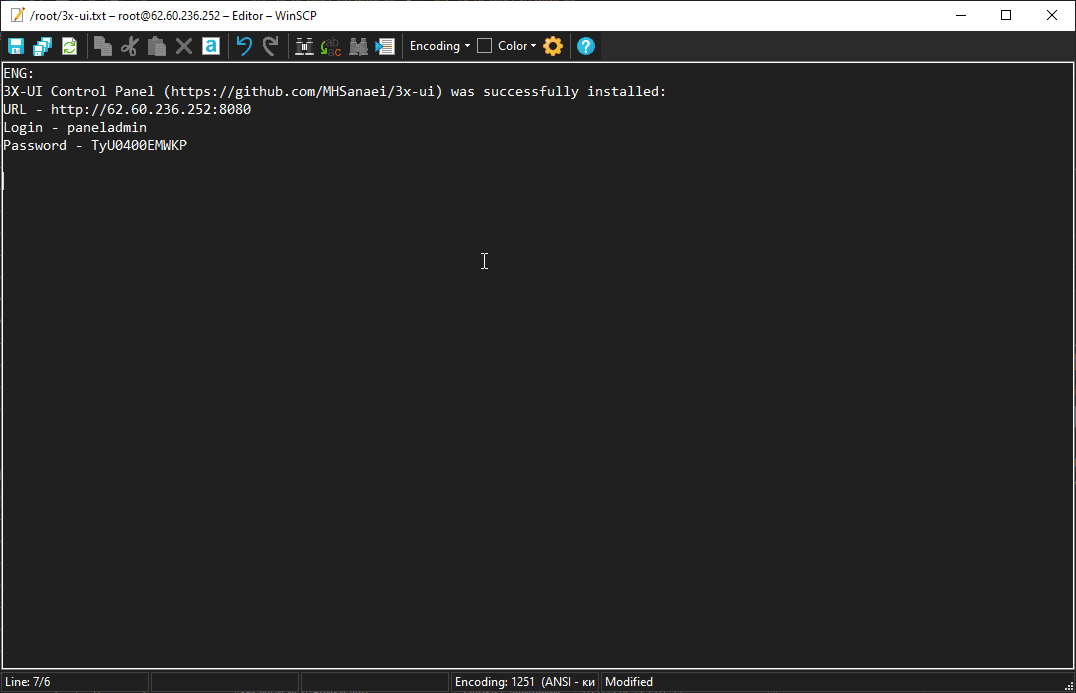The image size is (1076, 693).
Task: Open the Find dialog binoculars icon
Action: (358, 46)
